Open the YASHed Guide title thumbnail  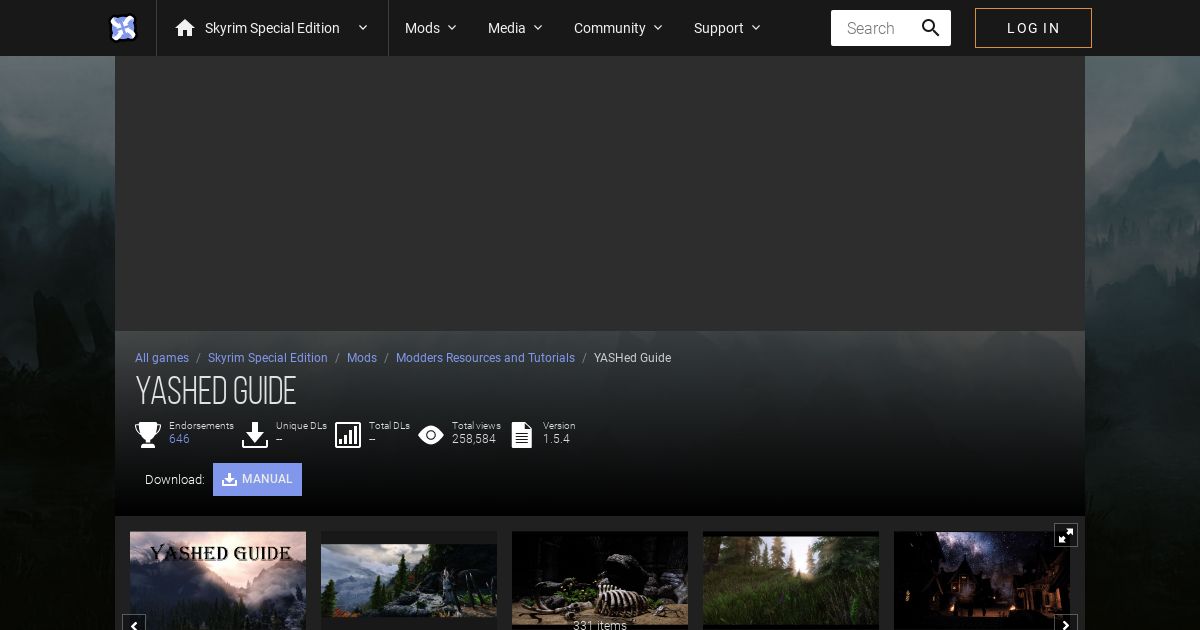[218, 580]
